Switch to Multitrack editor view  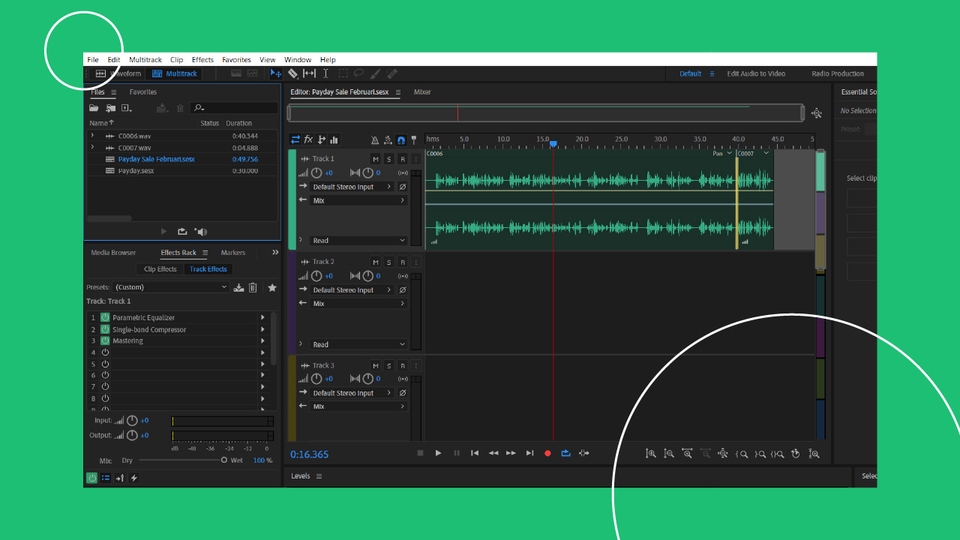pos(174,73)
